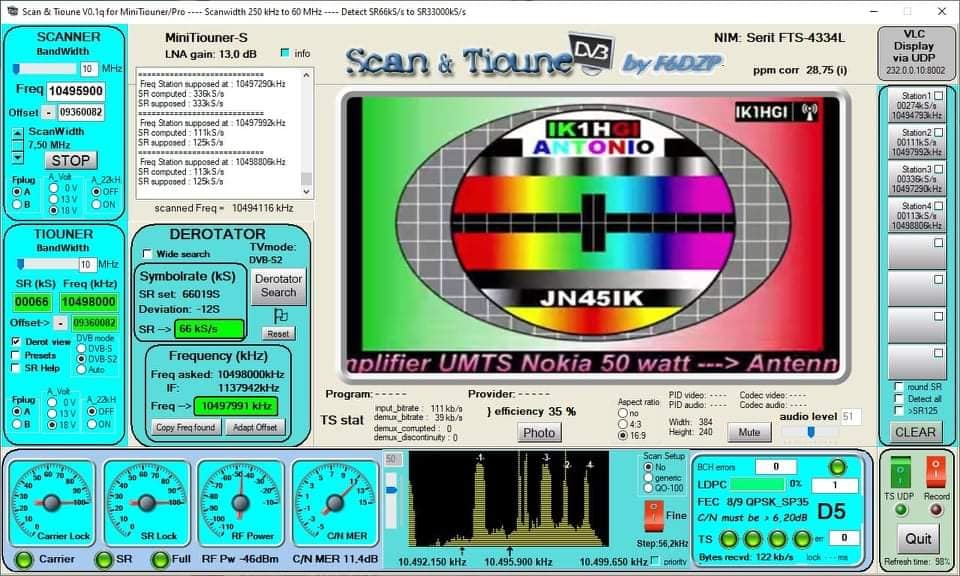This screenshot has width=960, height=576.
Task: Click the last TS LED before err field
Action: tap(802, 539)
